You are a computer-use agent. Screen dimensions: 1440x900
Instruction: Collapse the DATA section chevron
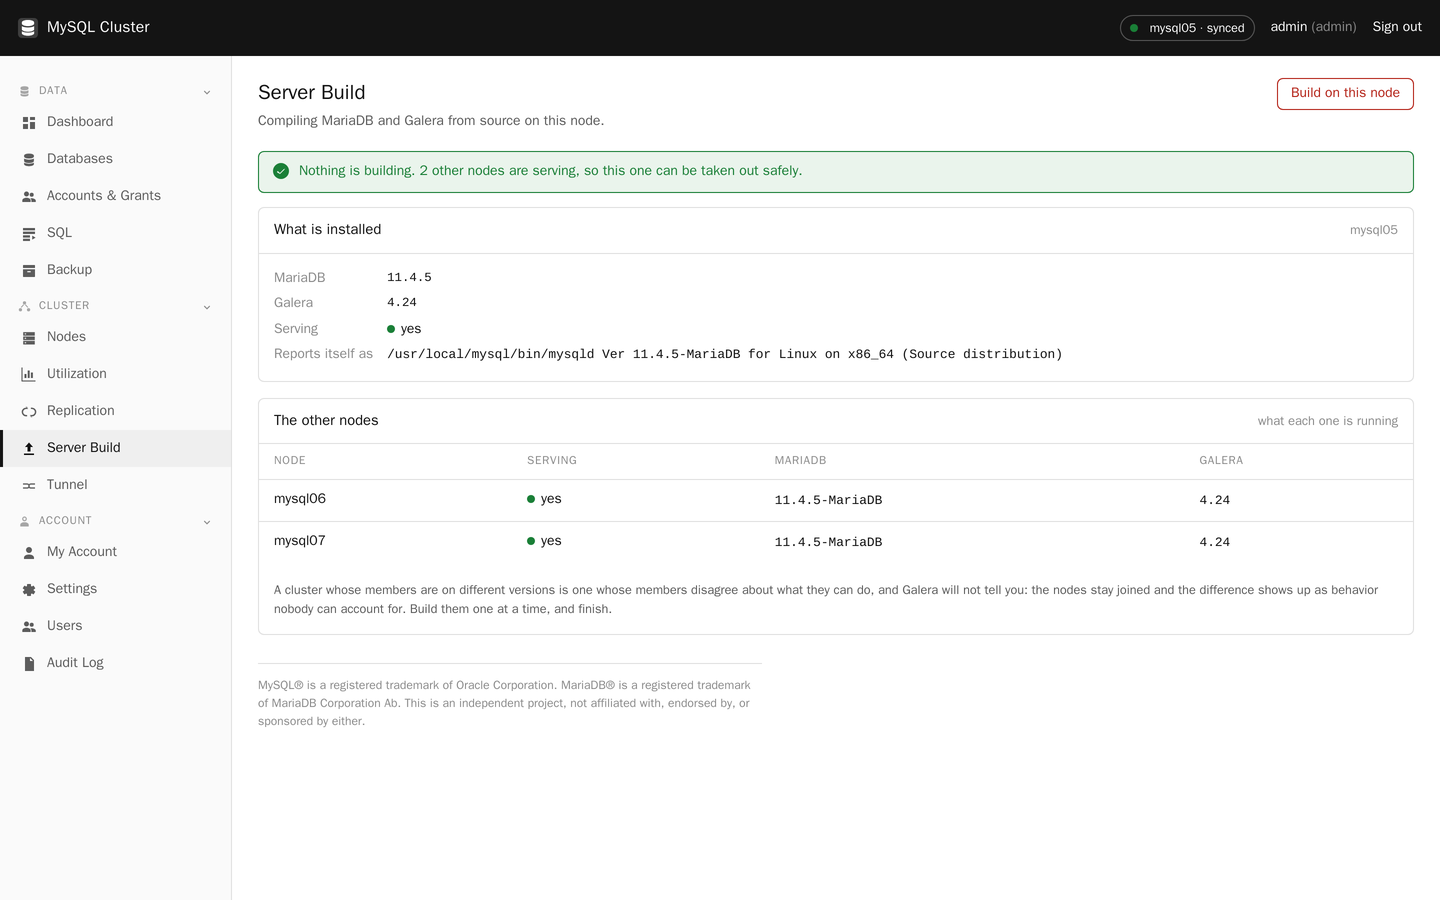(207, 92)
